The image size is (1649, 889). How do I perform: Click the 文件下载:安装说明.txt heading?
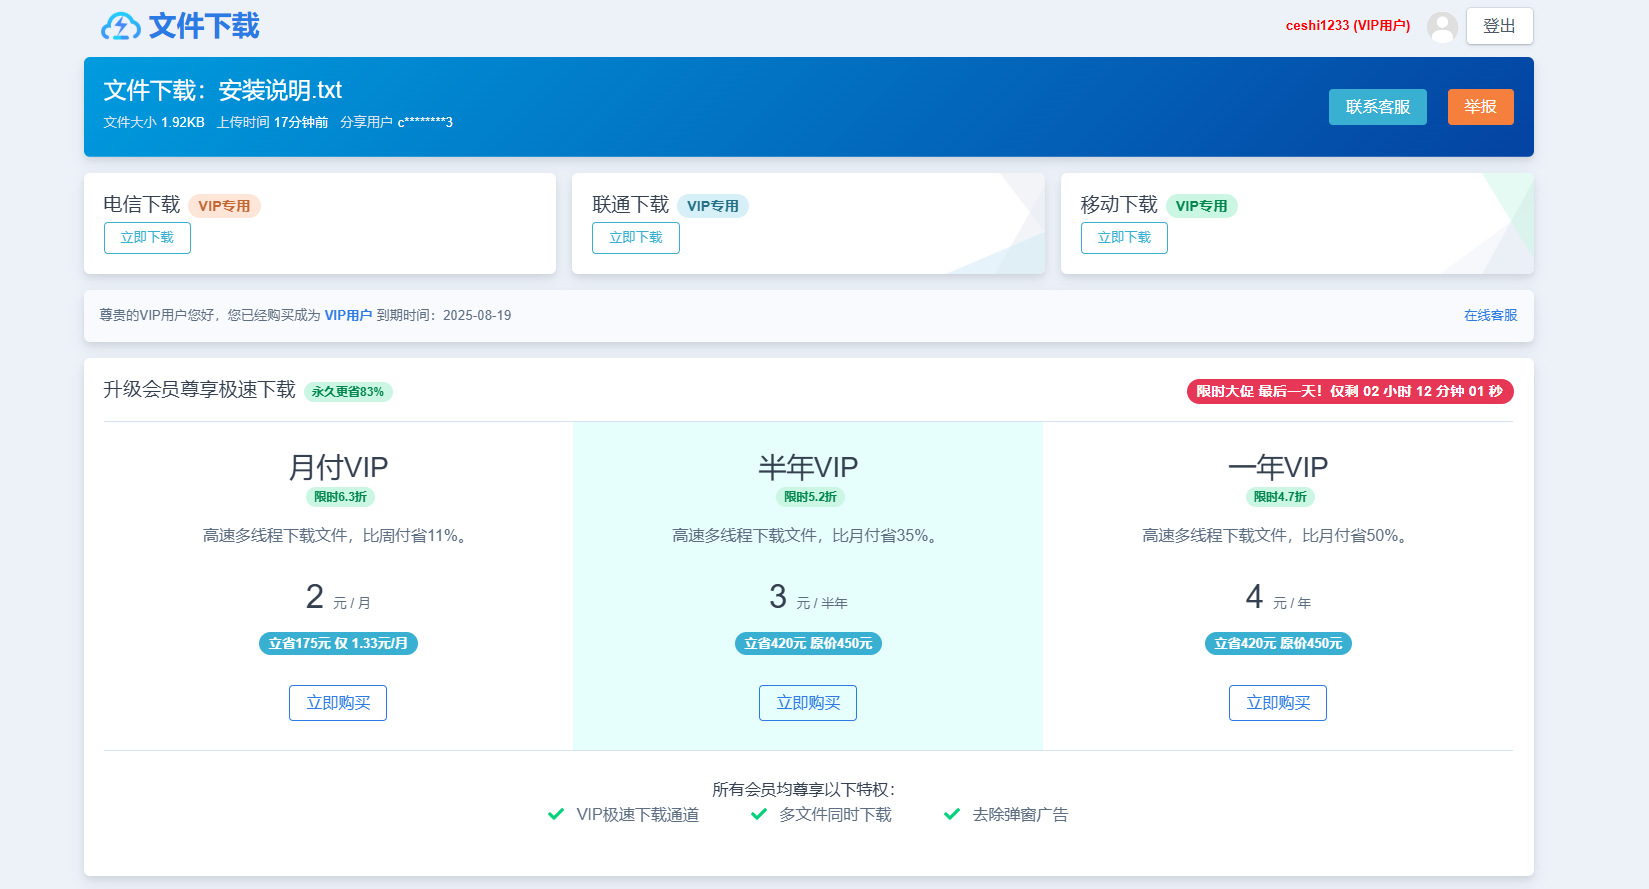[223, 90]
